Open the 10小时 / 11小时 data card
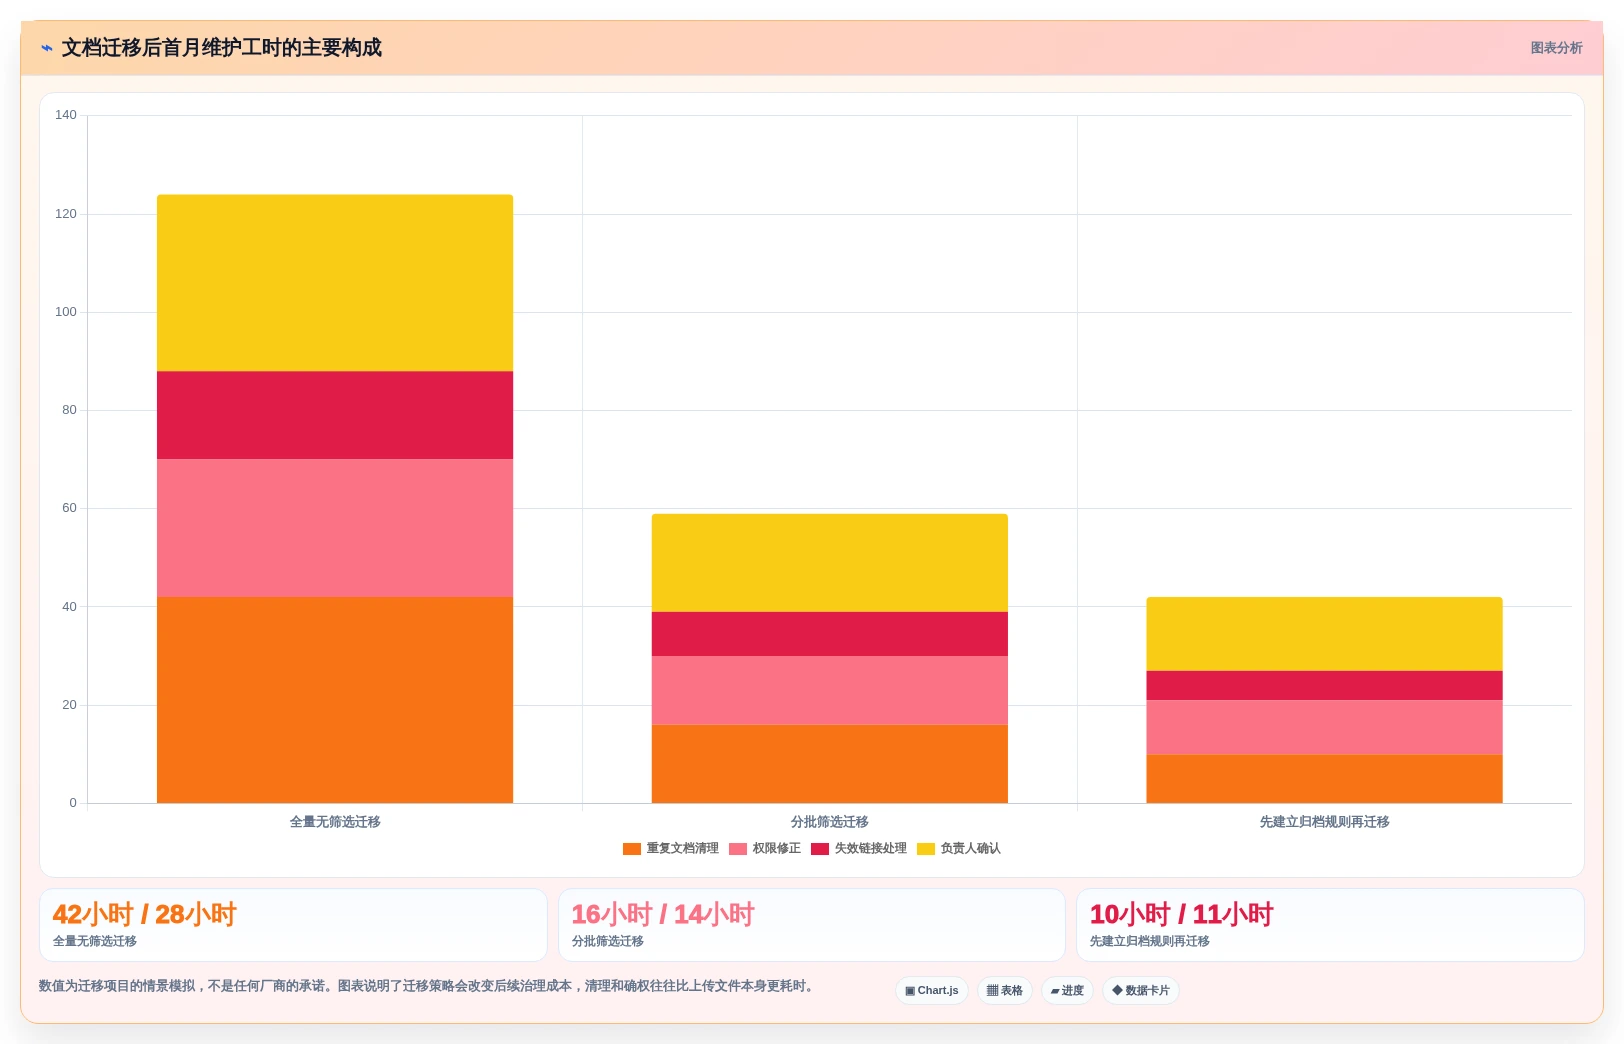The image size is (1624, 1044). pyautogui.click(x=1330, y=925)
